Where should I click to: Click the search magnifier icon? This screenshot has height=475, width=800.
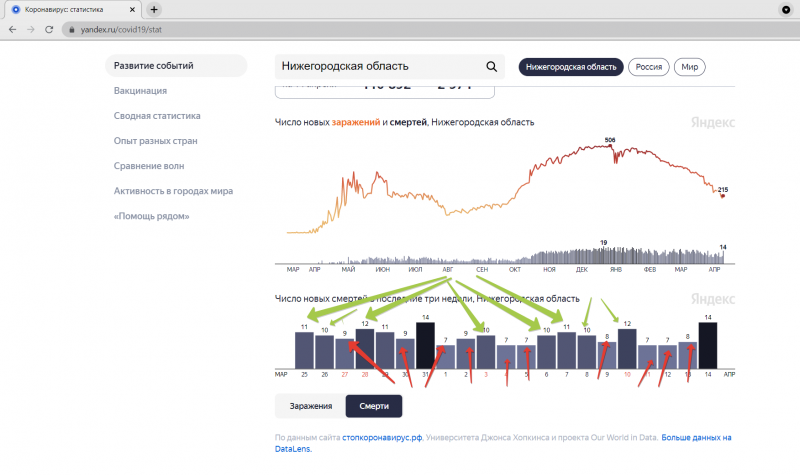point(491,67)
